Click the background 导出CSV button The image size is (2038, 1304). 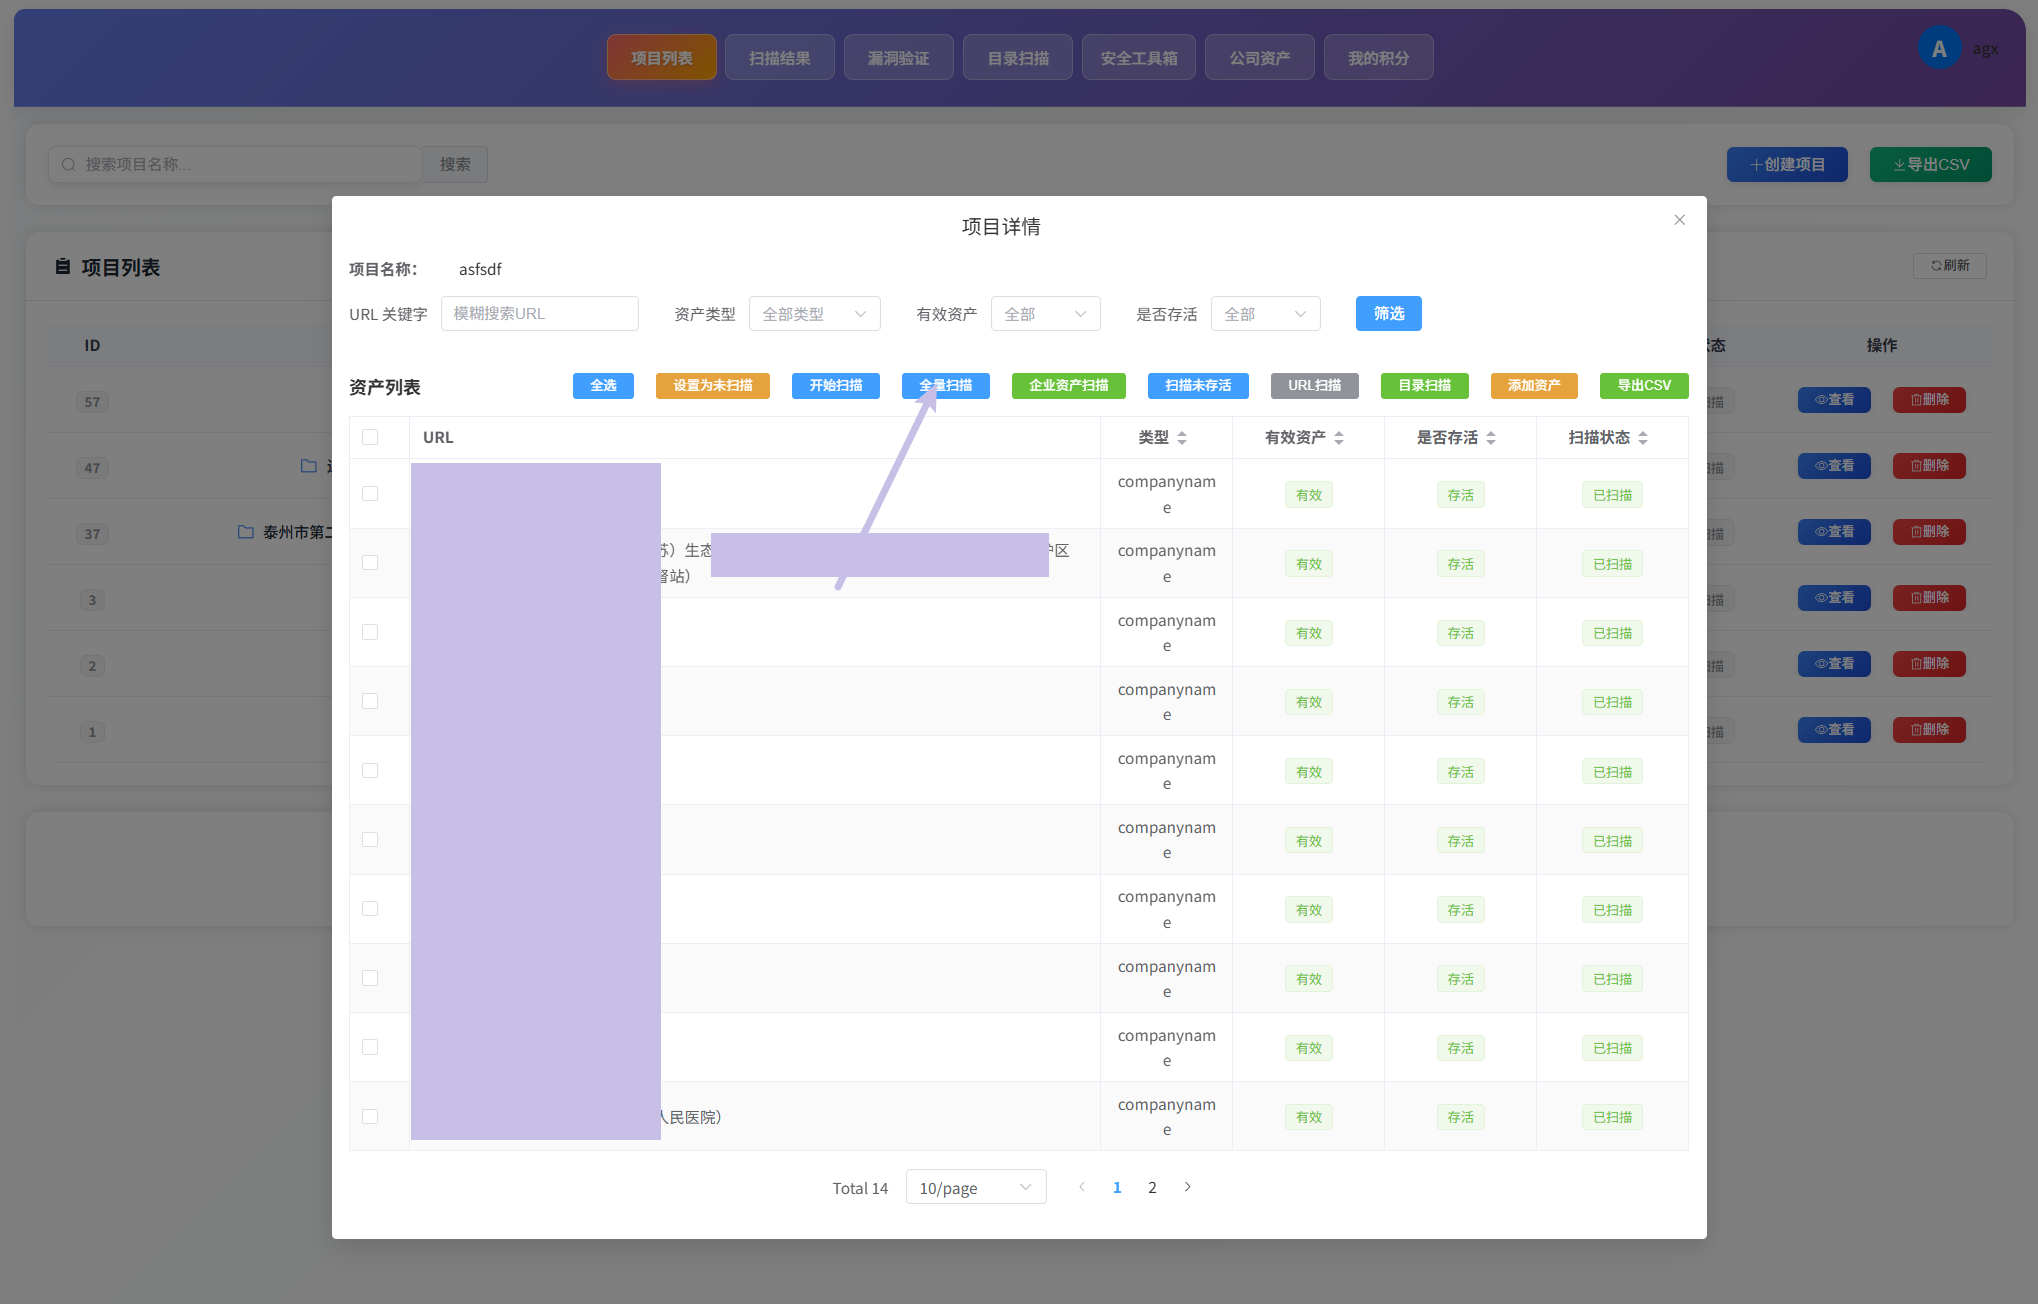[x=1931, y=164]
